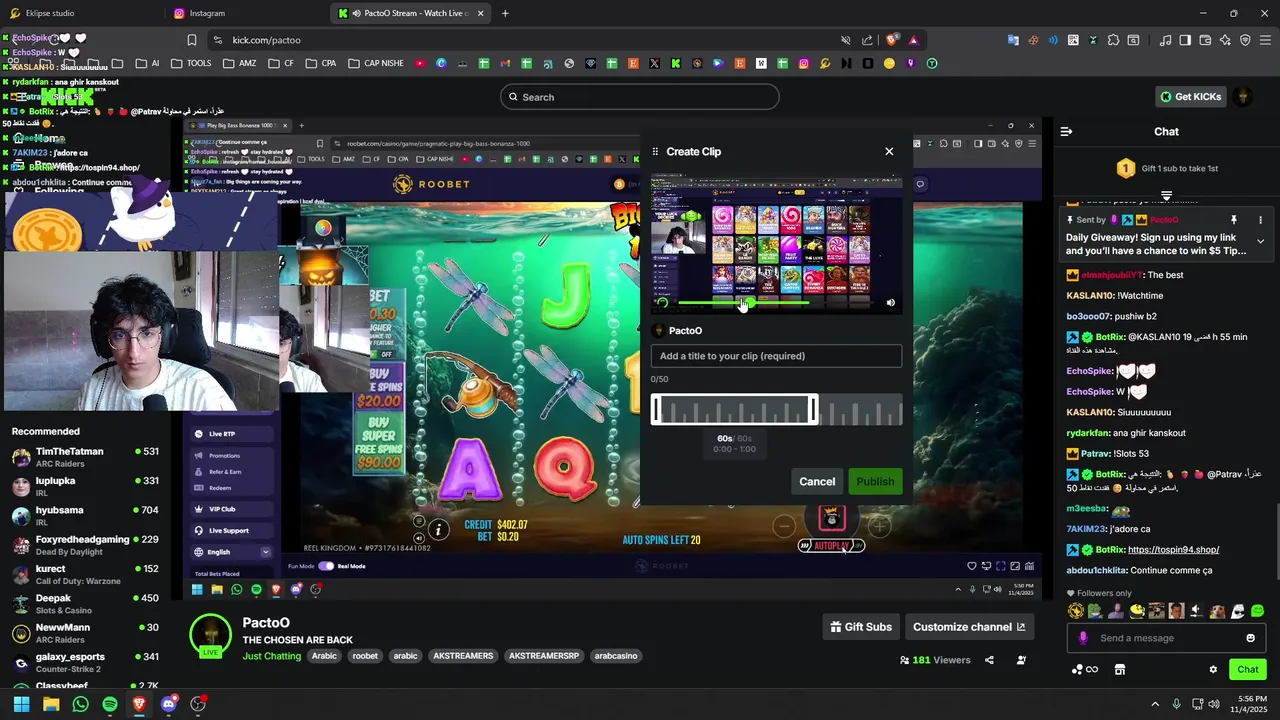Viewport: 1280px width, 720px height.
Task: Click the green Chat send button
Action: pyautogui.click(x=1248, y=670)
